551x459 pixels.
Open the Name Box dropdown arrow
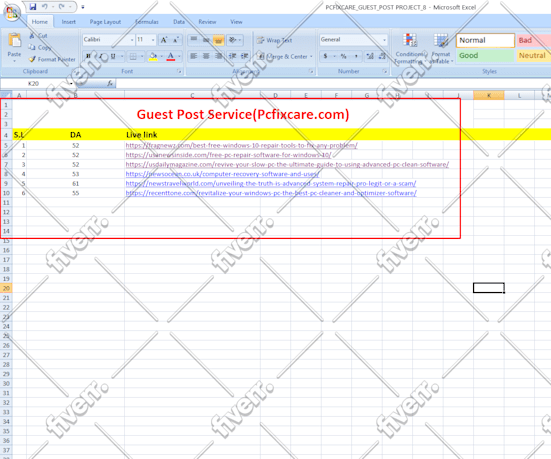pyautogui.click(x=71, y=83)
